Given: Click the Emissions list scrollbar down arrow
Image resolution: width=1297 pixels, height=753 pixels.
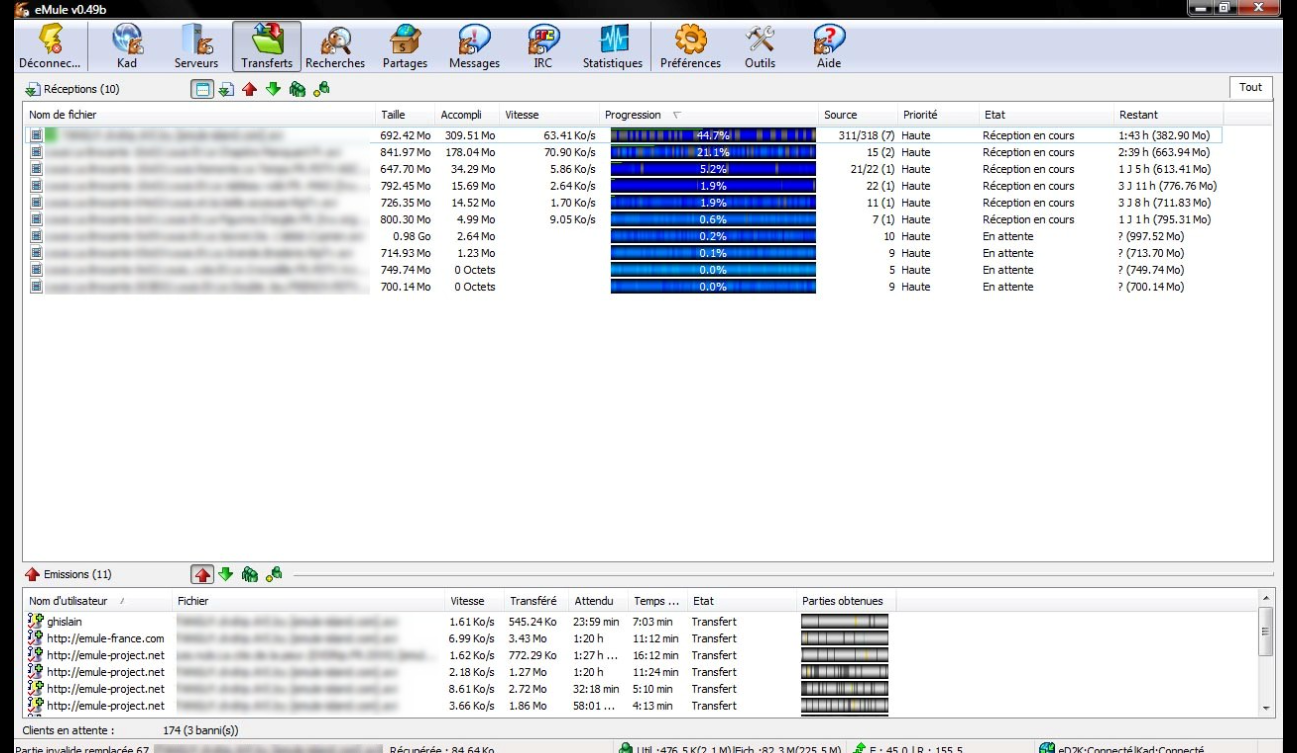Looking at the screenshot, I should [1266, 708].
